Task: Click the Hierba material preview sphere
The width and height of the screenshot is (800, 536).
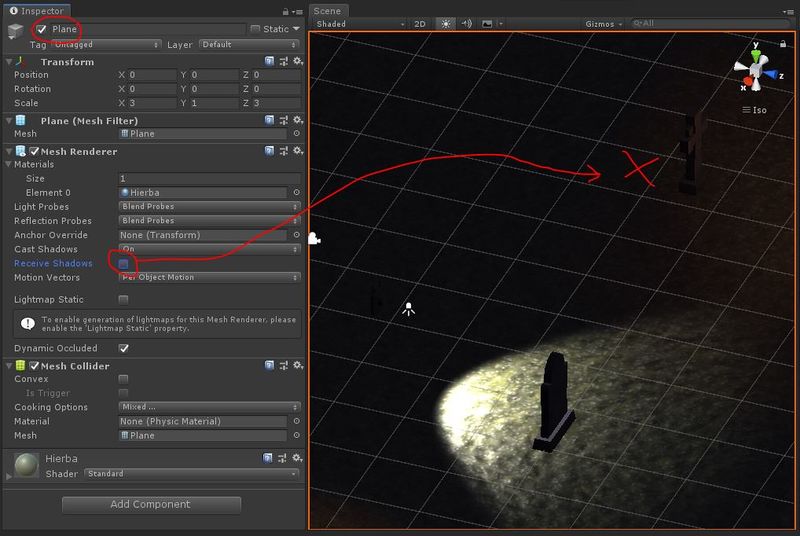Action: coord(26,466)
